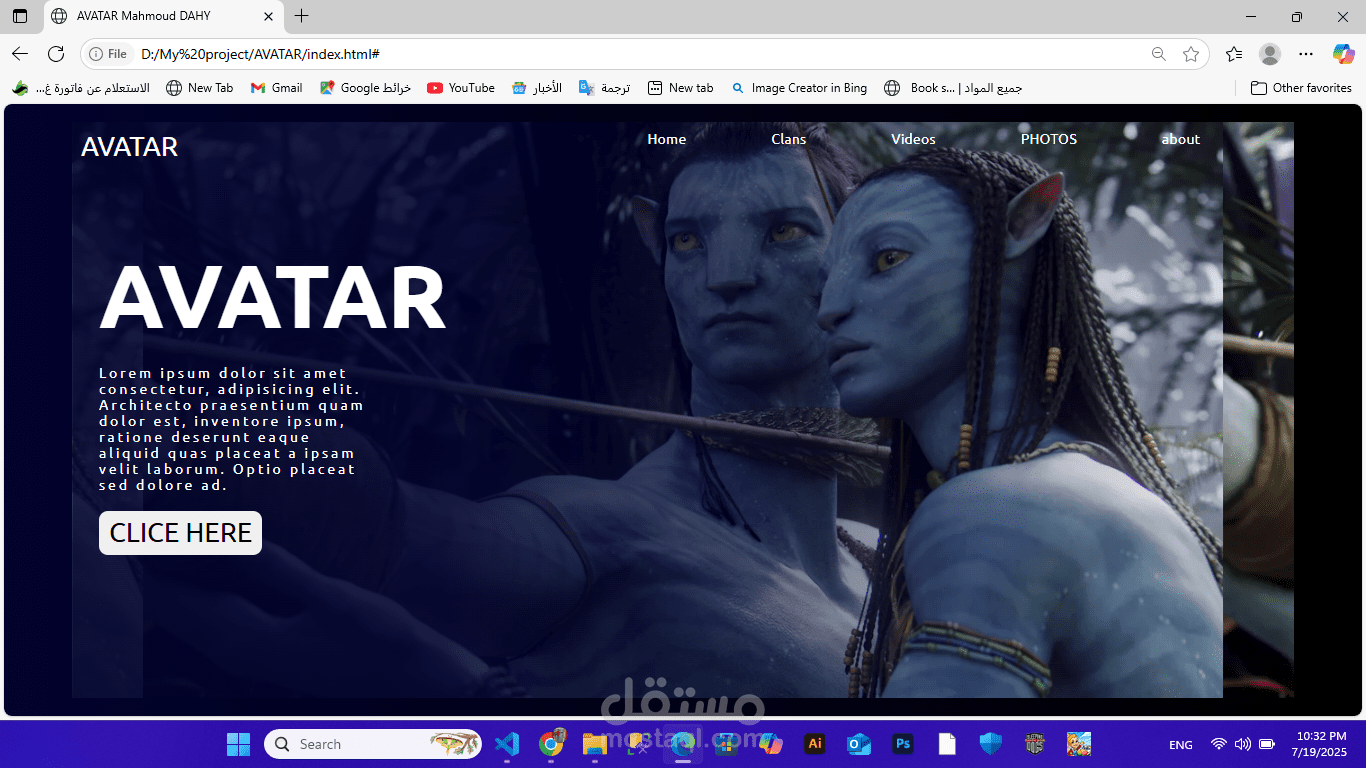Reload the page with refresh icon
This screenshot has width=1366, height=768.
(56, 54)
